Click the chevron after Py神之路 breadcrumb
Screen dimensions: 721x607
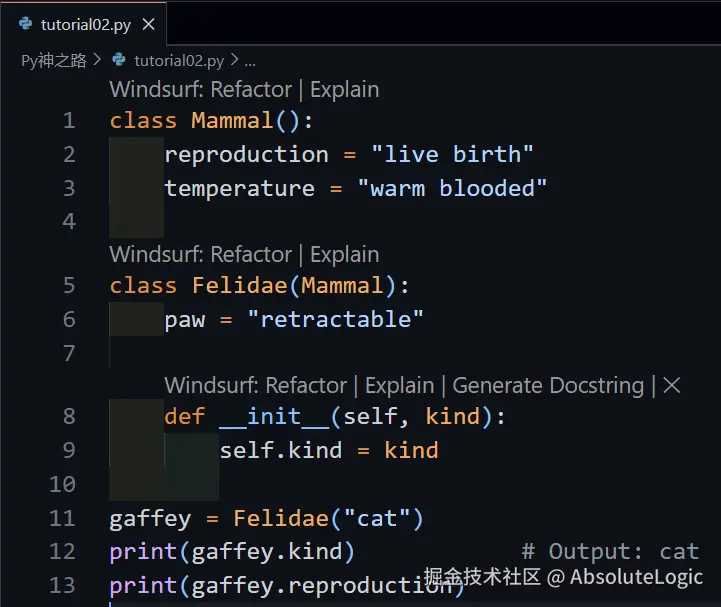97,60
